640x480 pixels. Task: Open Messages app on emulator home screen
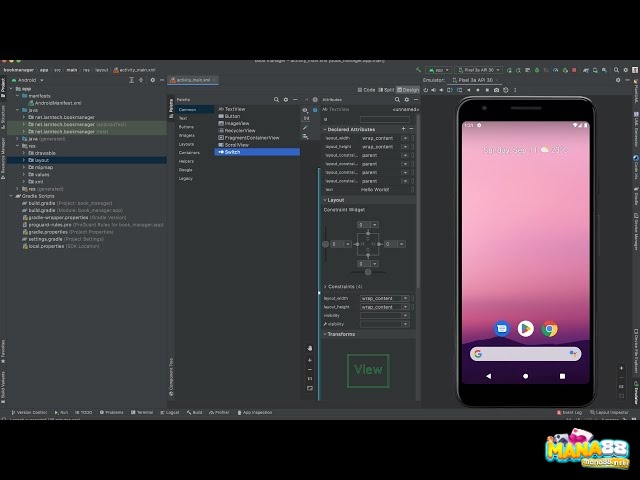pyautogui.click(x=502, y=328)
